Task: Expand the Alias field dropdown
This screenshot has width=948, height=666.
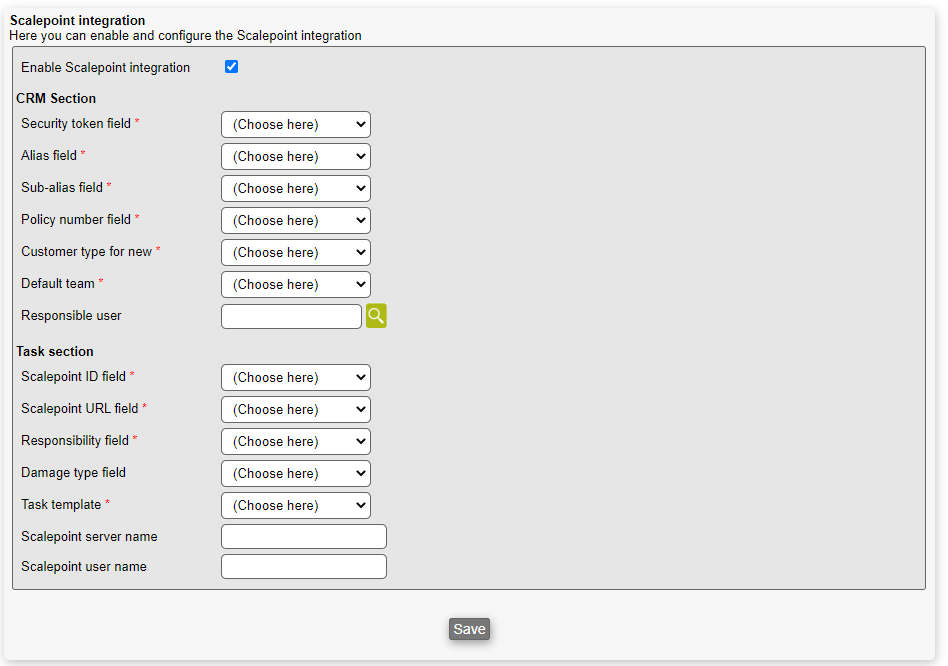Action: (295, 157)
